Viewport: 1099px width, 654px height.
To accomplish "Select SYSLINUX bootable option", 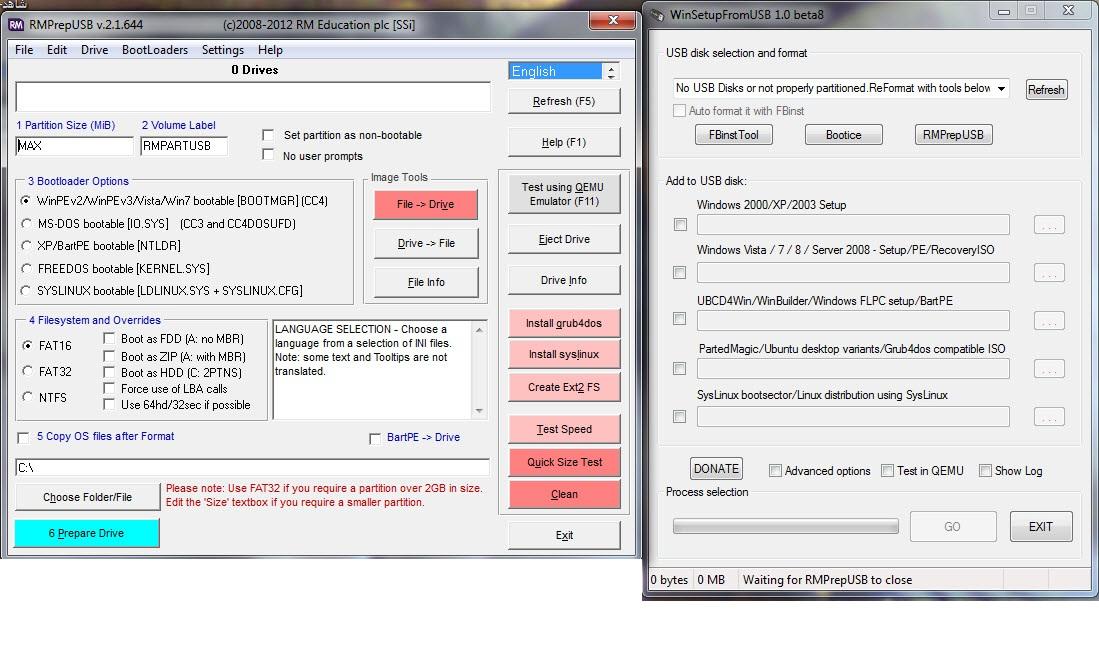I will [26, 290].
